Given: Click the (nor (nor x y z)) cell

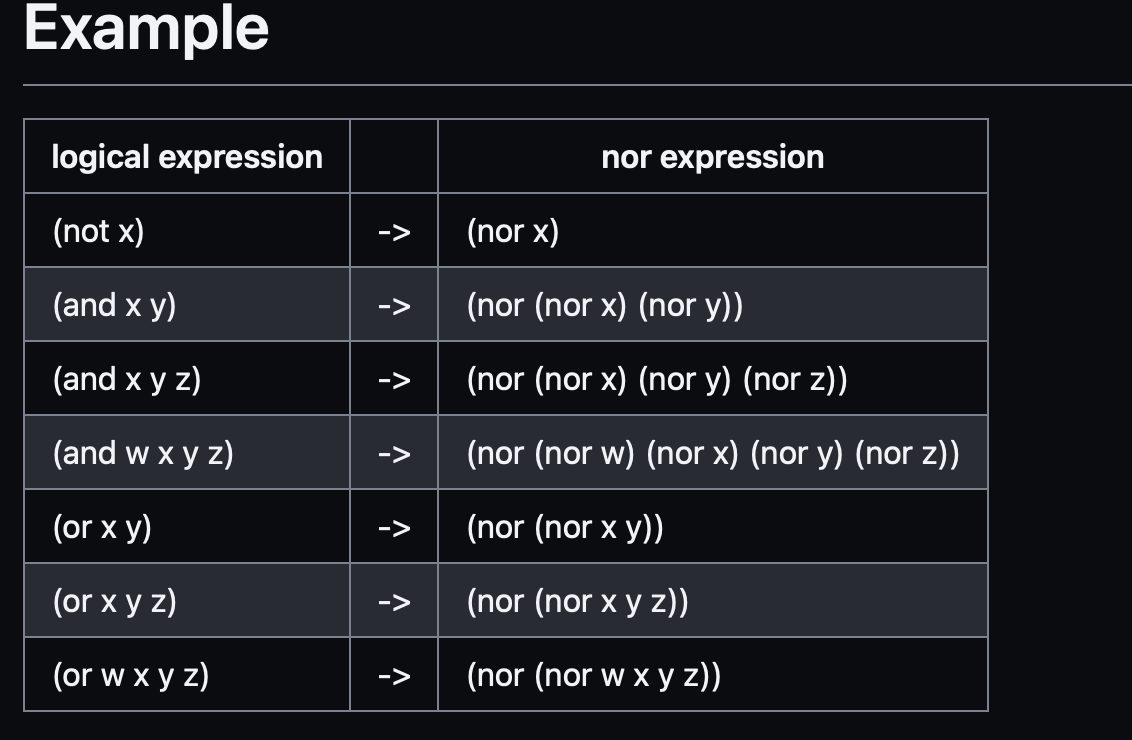Looking at the screenshot, I should [713, 601].
